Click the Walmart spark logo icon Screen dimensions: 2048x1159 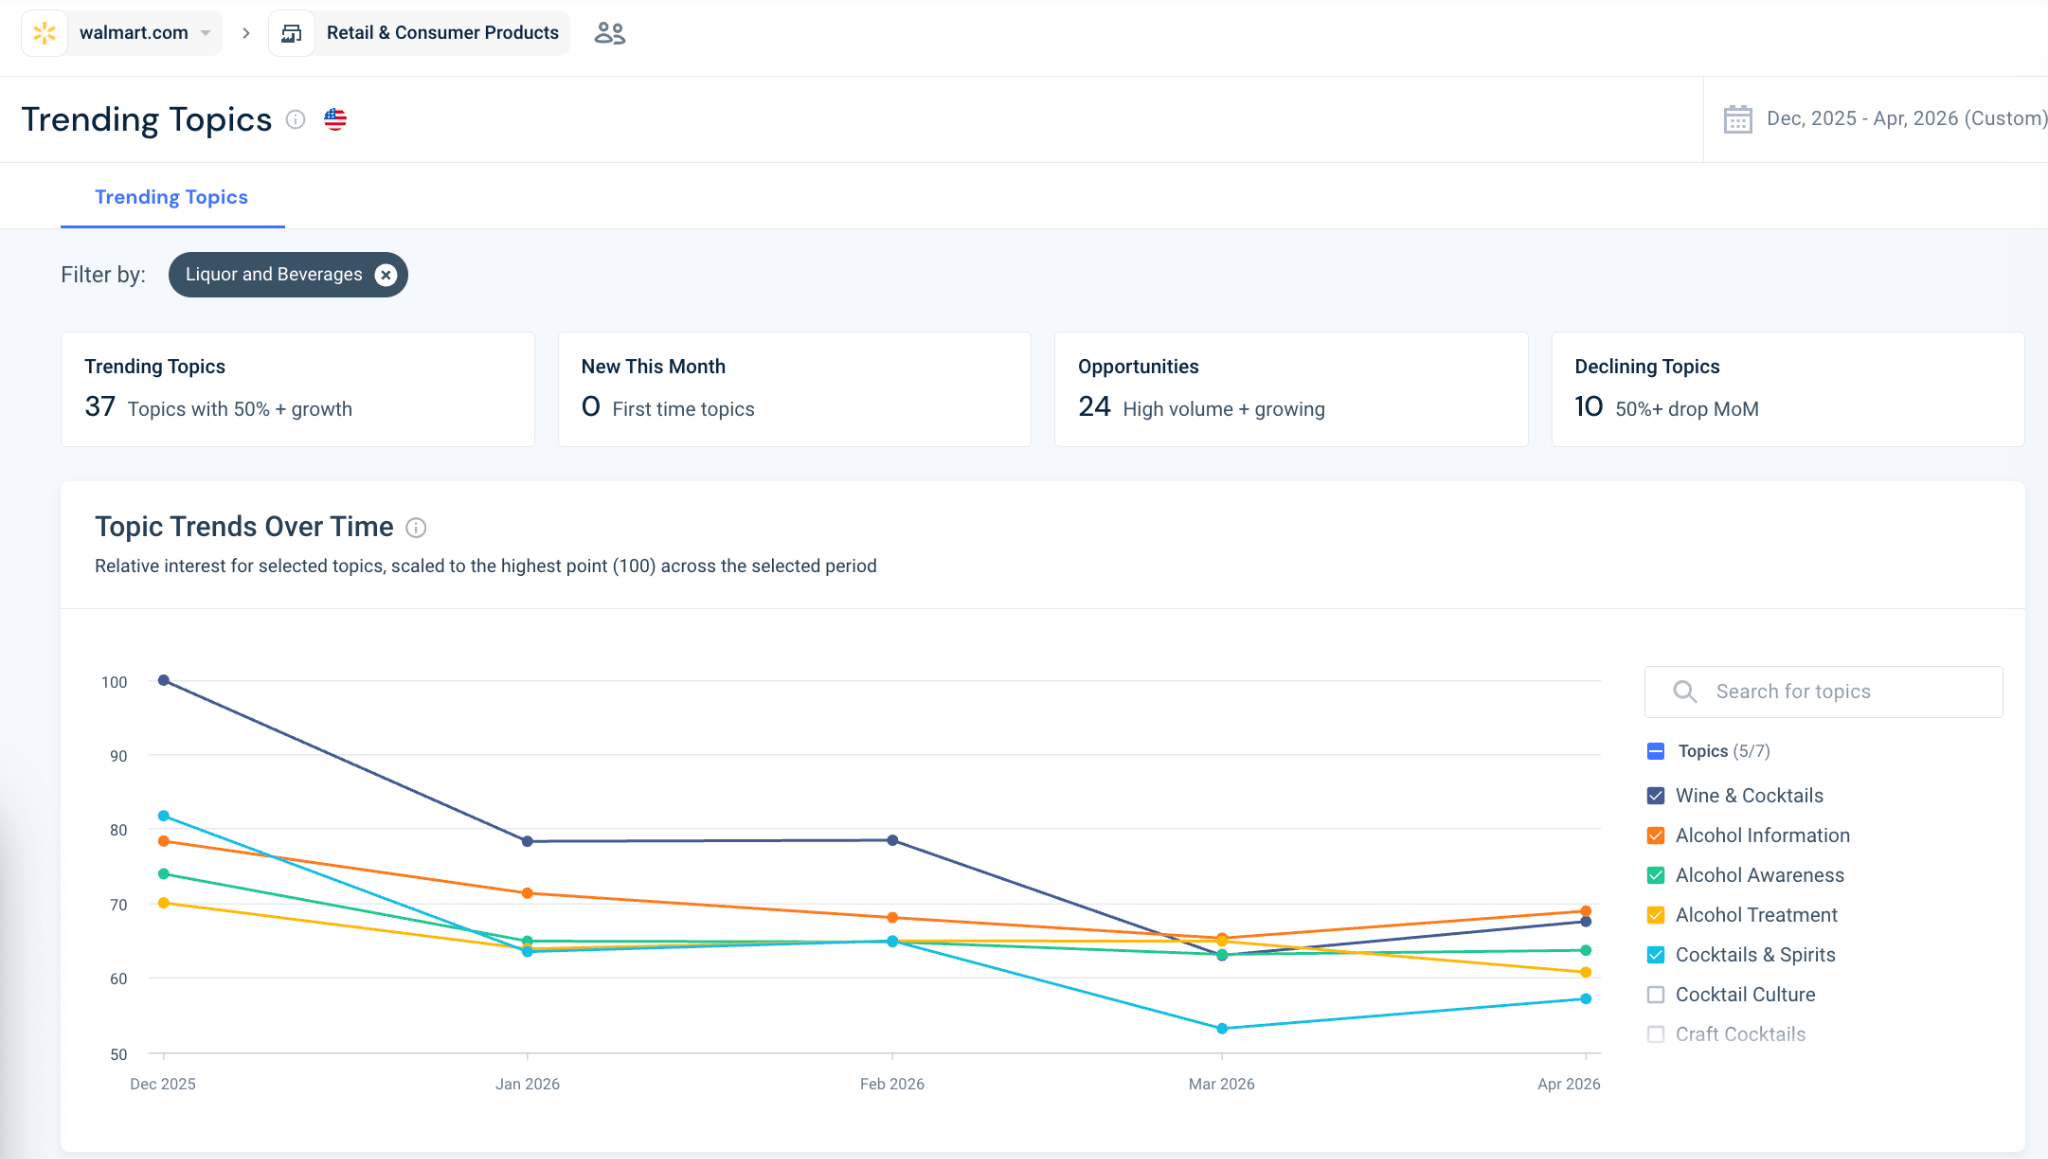pos(44,33)
